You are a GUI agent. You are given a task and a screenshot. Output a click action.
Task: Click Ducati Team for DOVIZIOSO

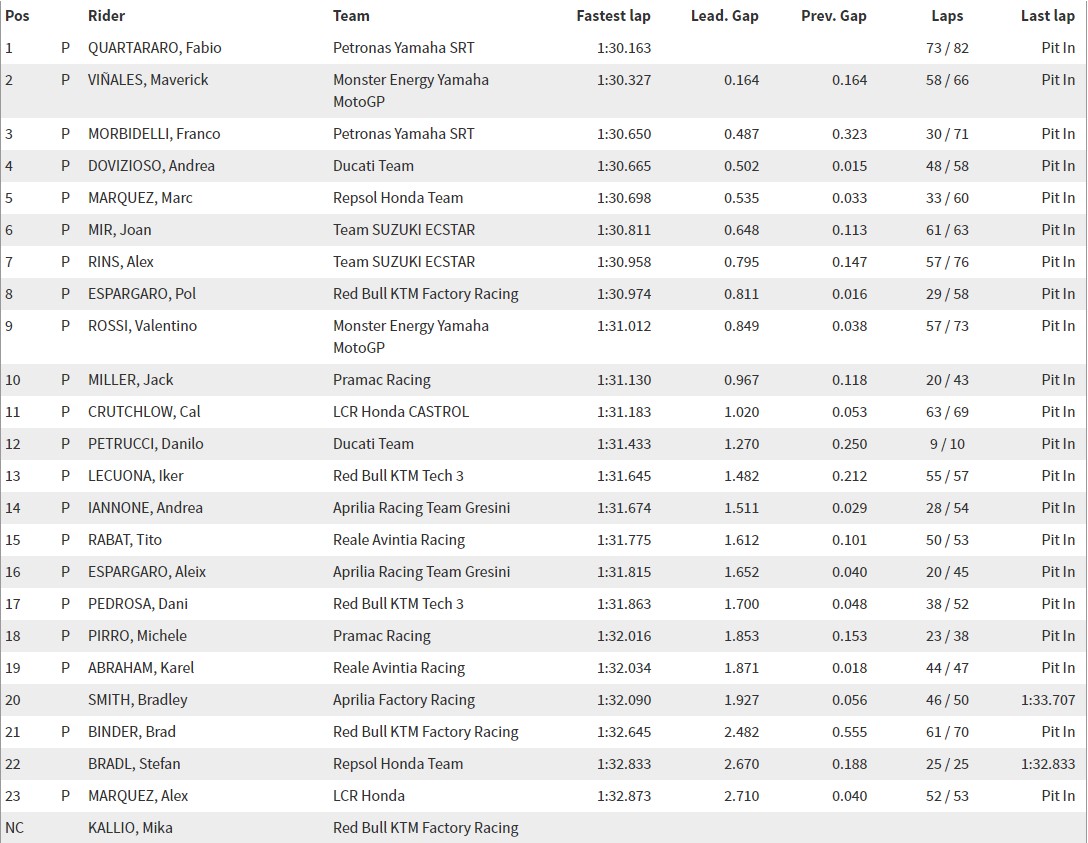tap(373, 166)
